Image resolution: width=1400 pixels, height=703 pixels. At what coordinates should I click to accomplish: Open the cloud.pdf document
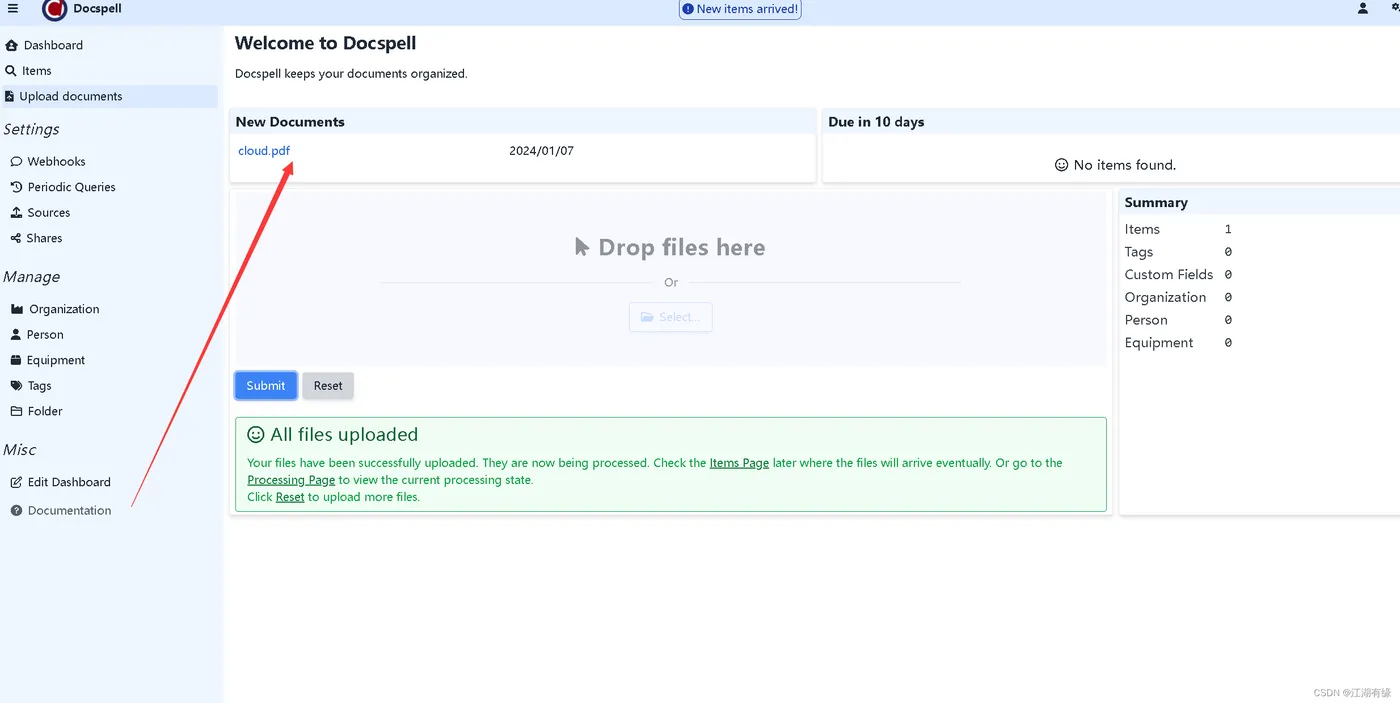[264, 151]
